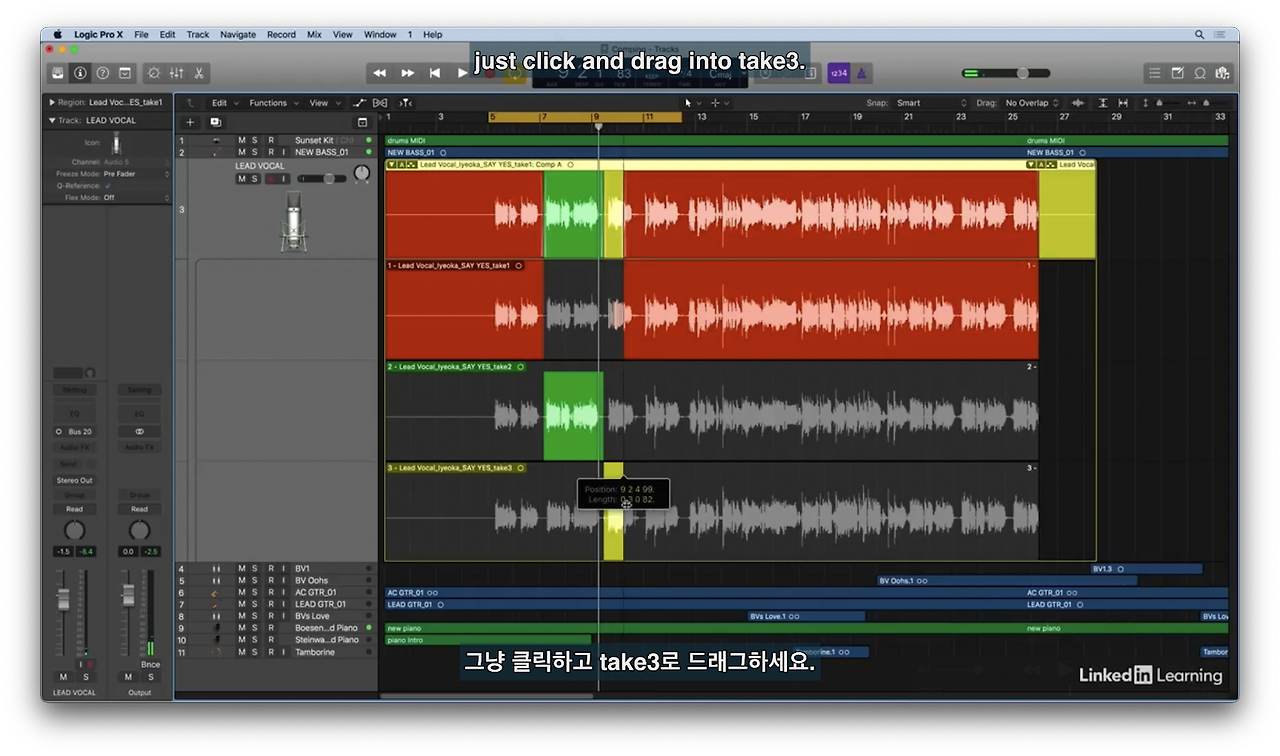1280x756 pixels.
Task: Click the Rewind transport button
Action: tap(380, 73)
